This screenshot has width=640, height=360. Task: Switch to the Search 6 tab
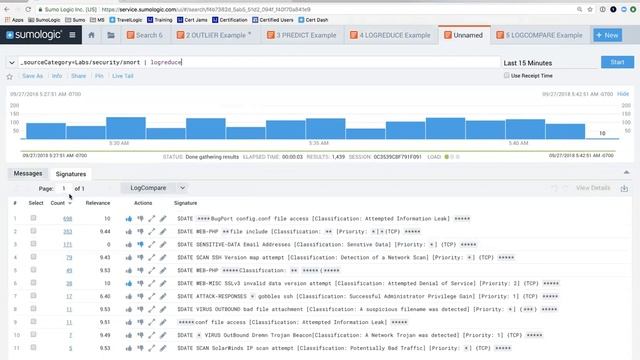(145, 35)
